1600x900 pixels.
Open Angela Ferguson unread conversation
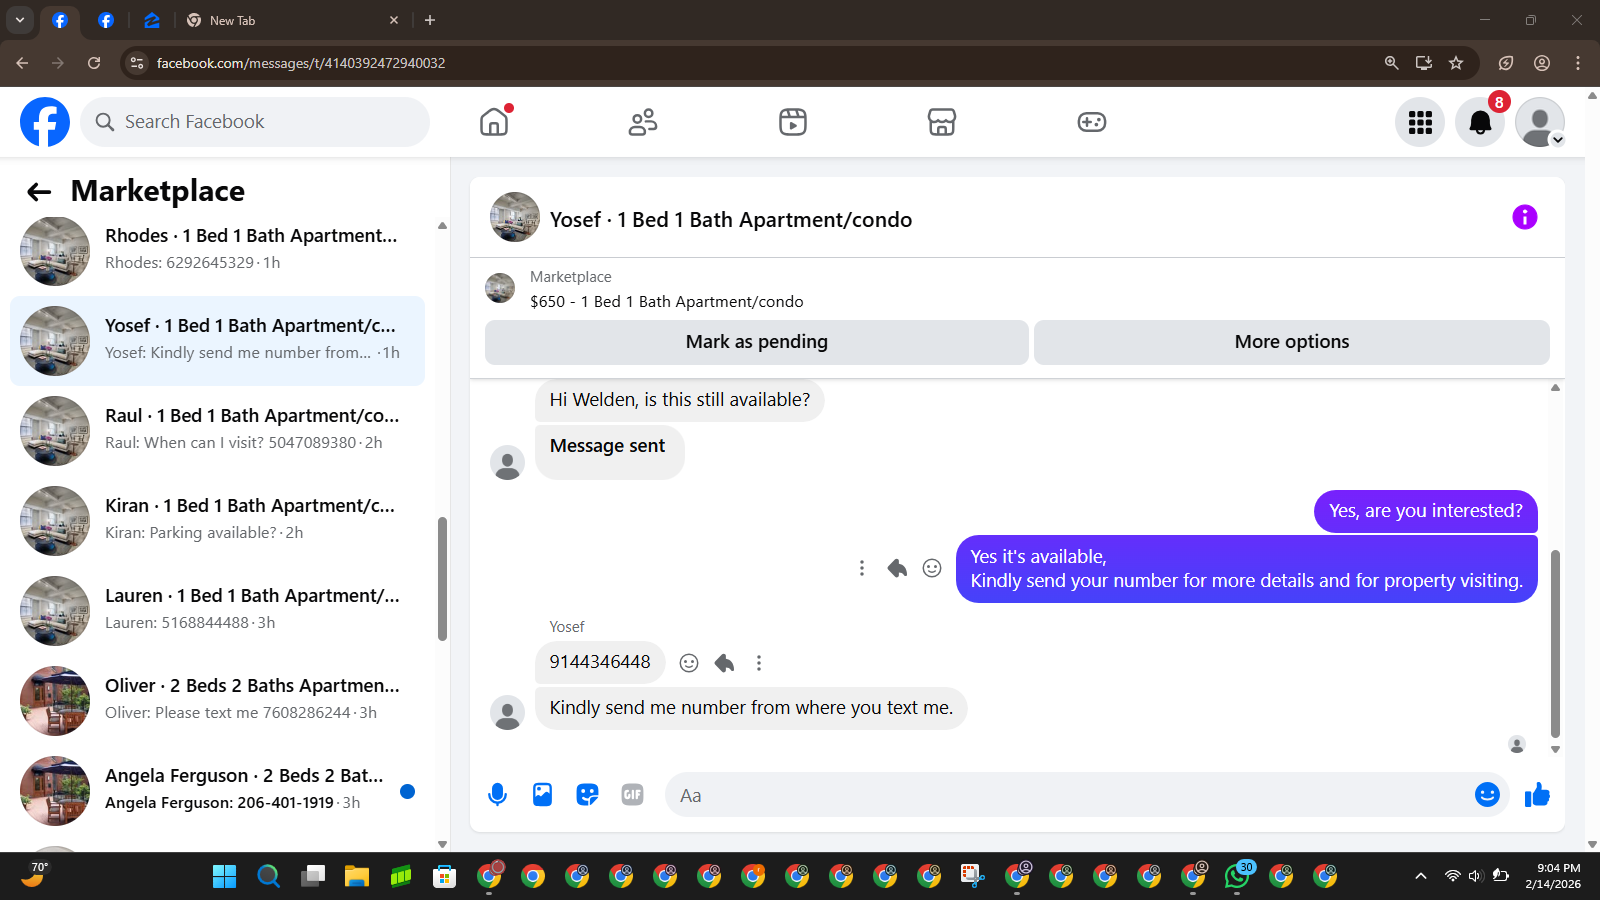217,791
